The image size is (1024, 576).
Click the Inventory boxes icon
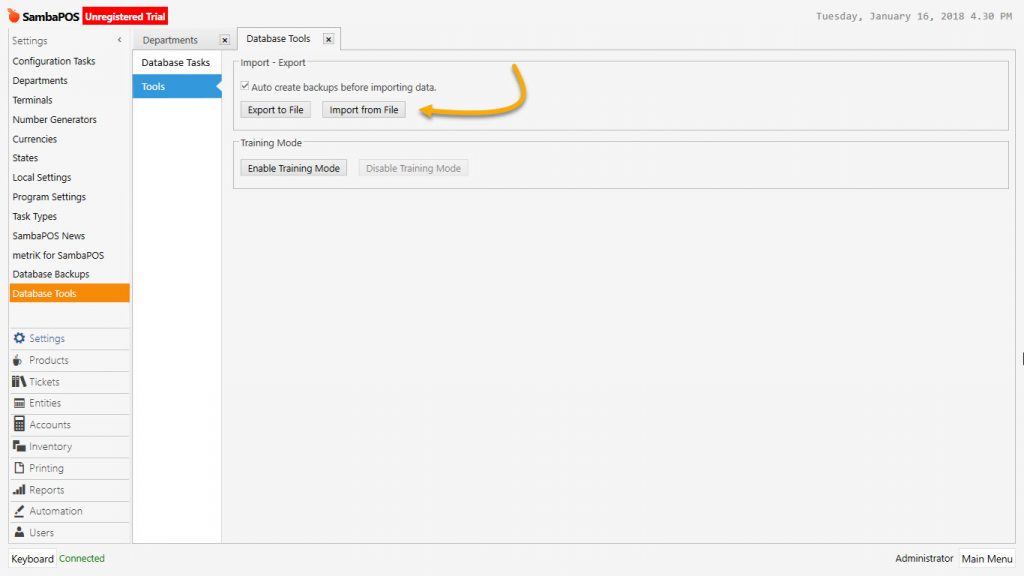click(19, 446)
